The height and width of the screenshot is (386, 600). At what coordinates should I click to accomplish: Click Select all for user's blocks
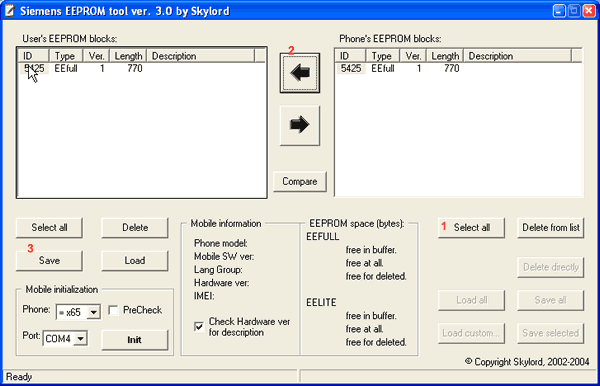click(x=49, y=228)
